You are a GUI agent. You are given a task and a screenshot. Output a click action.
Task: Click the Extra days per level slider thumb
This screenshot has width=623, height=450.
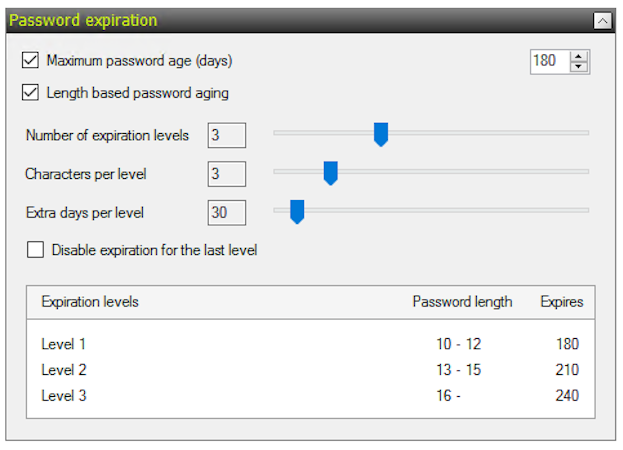click(296, 211)
